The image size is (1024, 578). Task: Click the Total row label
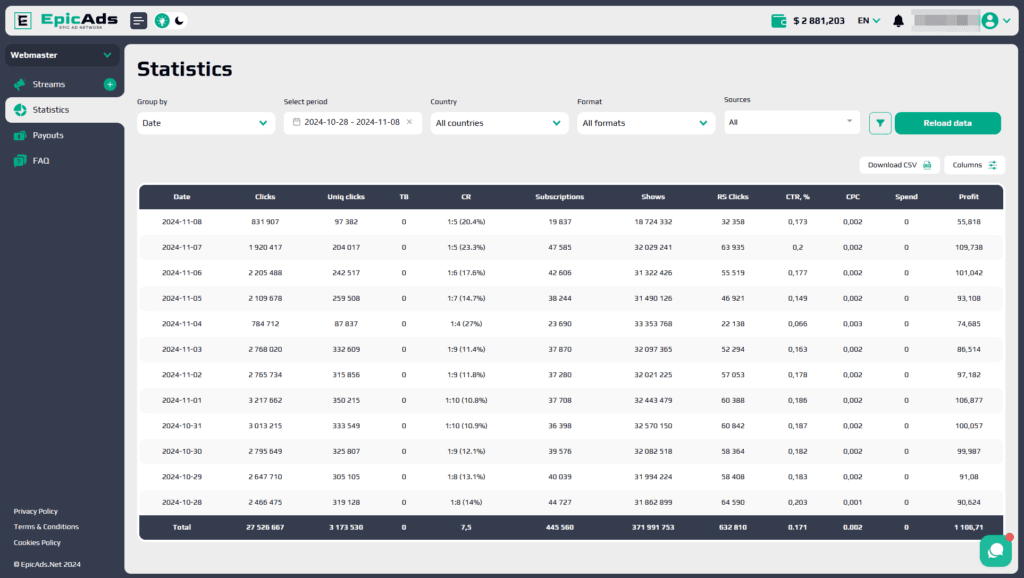tap(182, 527)
